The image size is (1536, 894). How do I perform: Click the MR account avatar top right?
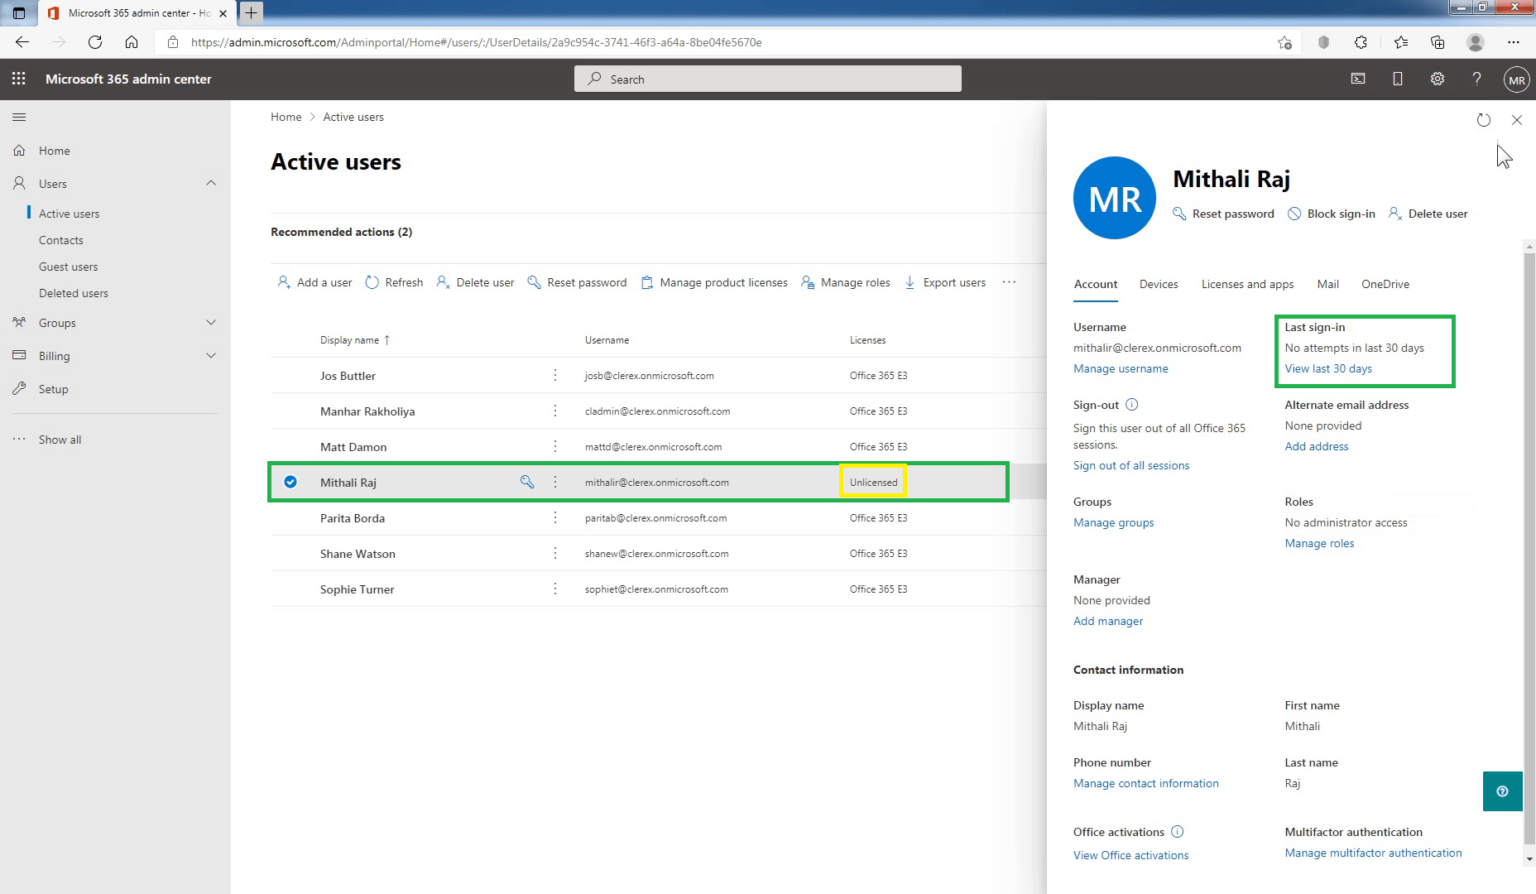click(1516, 78)
